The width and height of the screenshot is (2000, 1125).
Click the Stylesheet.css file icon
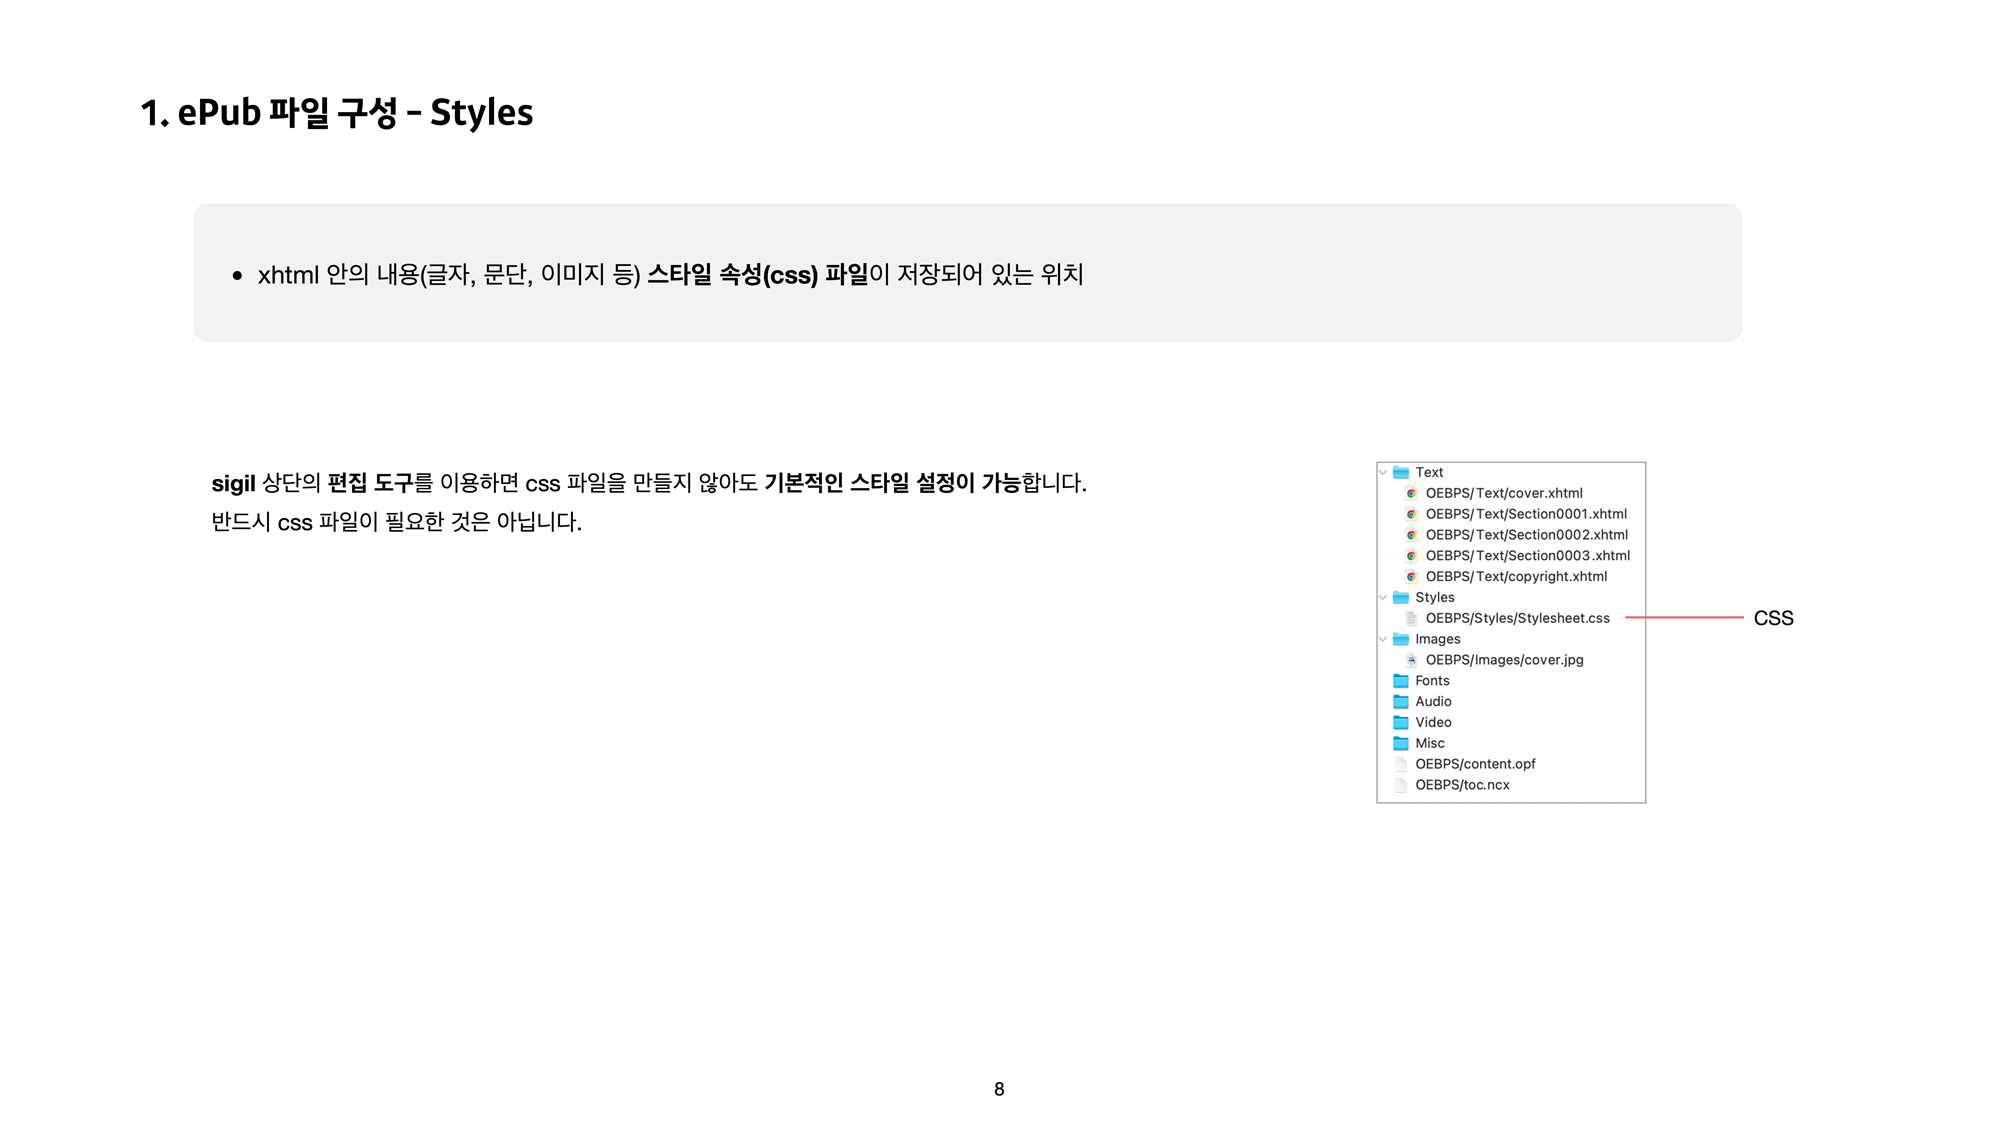tap(1411, 618)
